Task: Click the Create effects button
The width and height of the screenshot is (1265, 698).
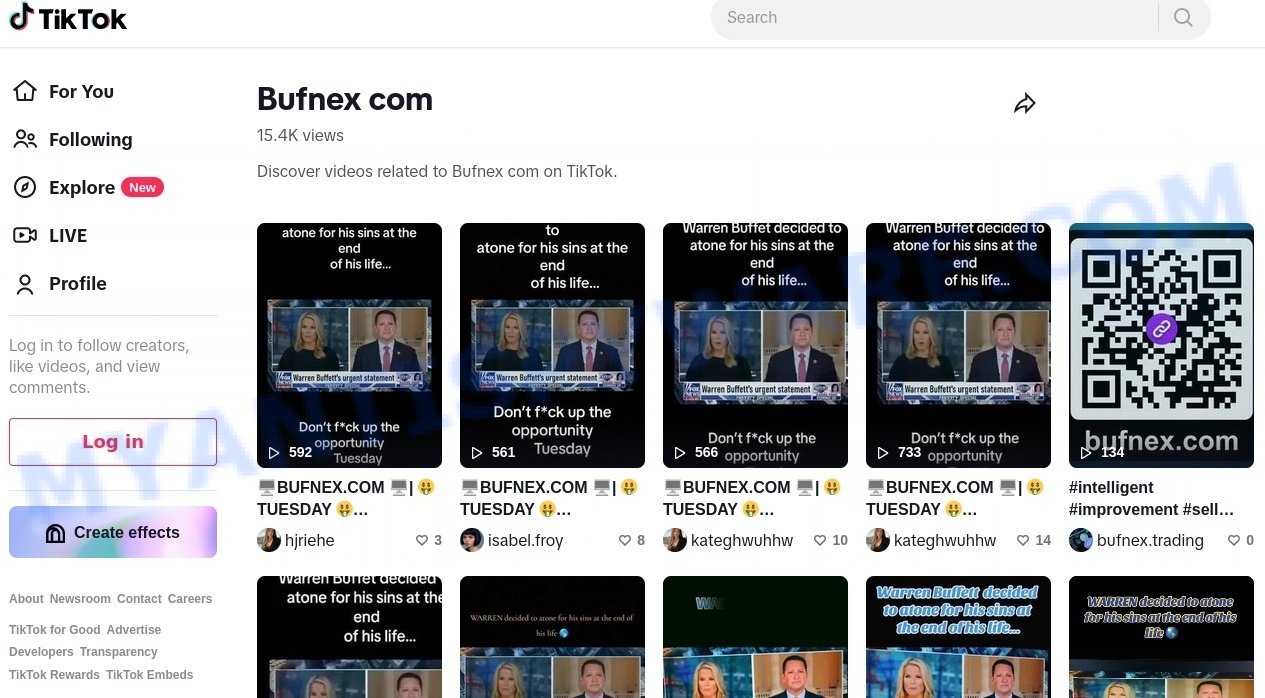Action: coord(113,532)
